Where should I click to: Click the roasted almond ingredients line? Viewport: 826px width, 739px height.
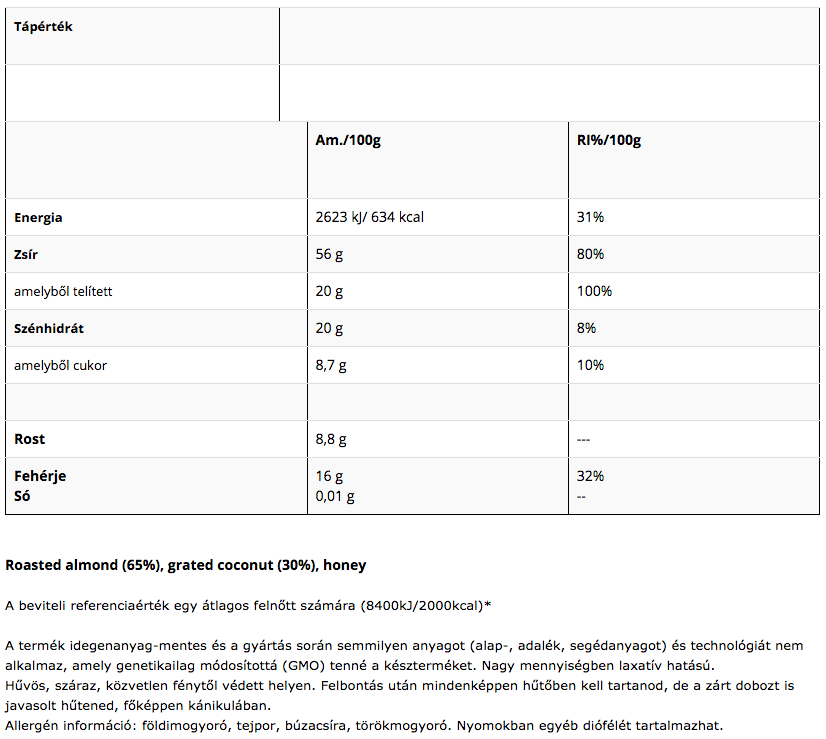pyautogui.click(x=186, y=566)
